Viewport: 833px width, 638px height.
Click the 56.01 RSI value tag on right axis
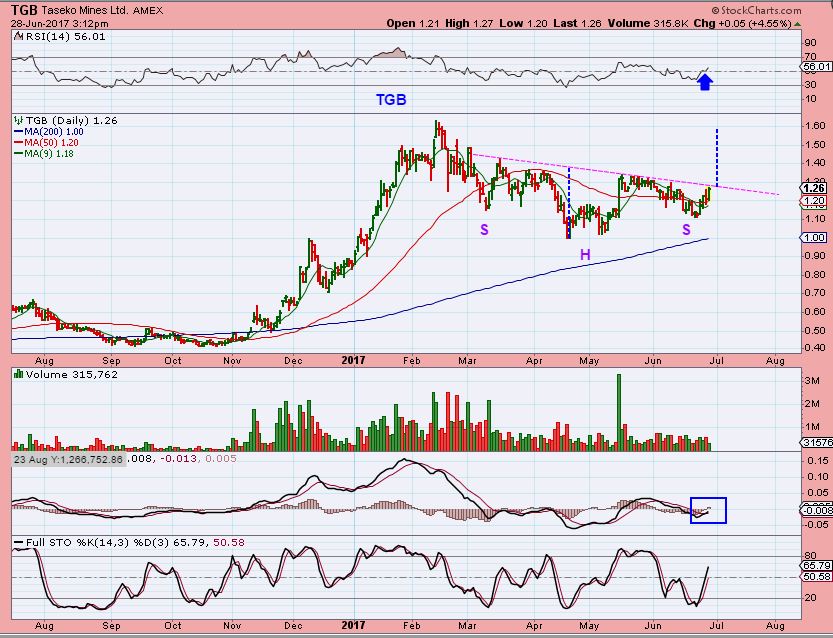click(x=817, y=66)
